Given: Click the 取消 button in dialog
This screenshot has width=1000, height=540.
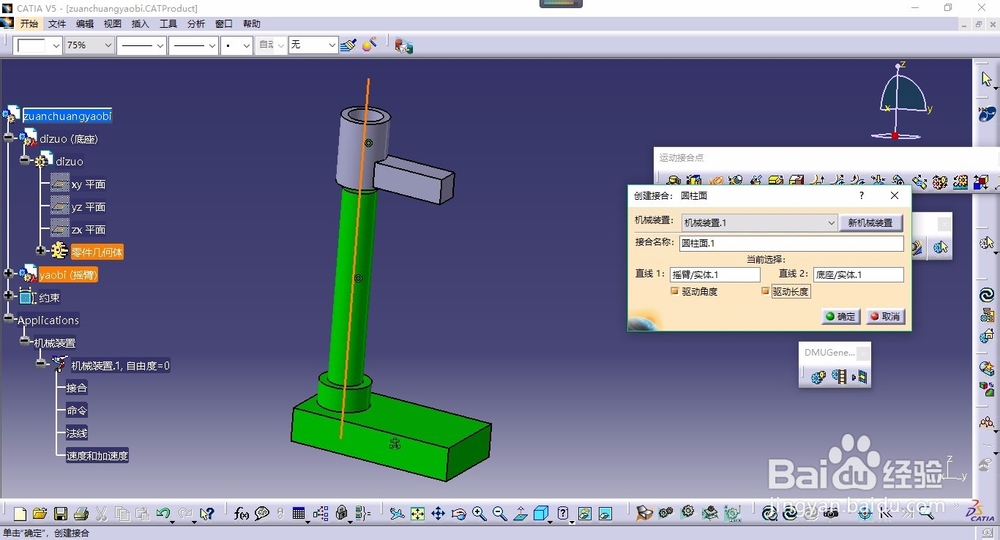Looking at the screenshot, I should click(x=885, y=316).
